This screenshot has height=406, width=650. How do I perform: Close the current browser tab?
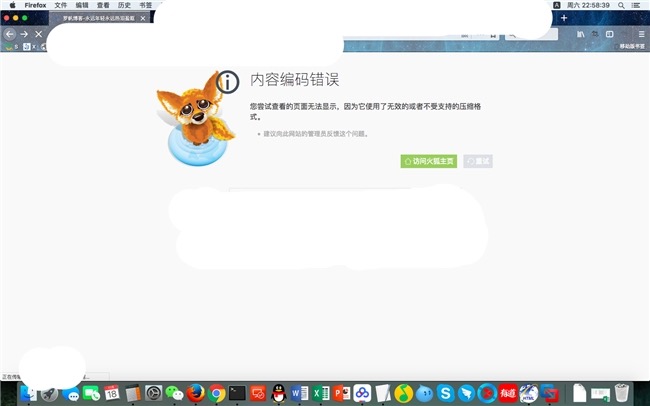point(143,18)
